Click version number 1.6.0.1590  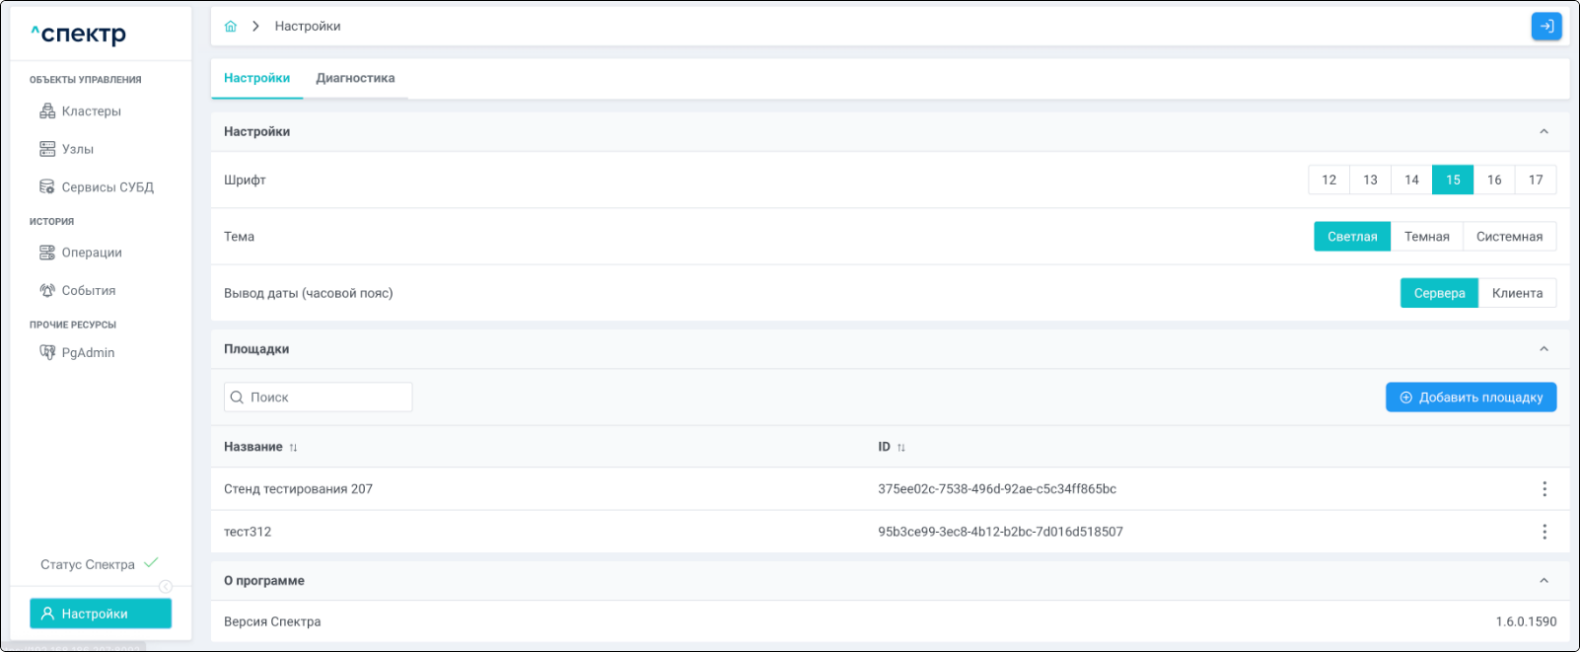(x=1526, y=622)
